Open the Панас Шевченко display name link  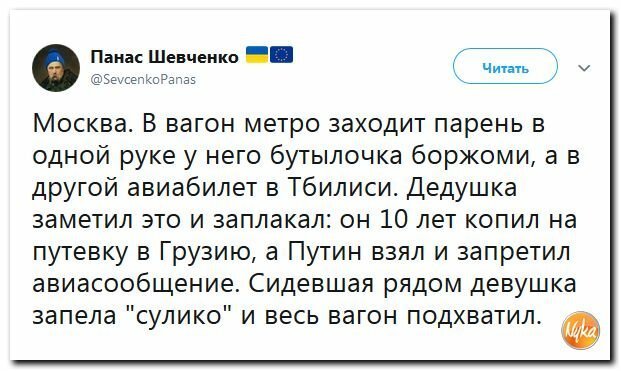165,57
